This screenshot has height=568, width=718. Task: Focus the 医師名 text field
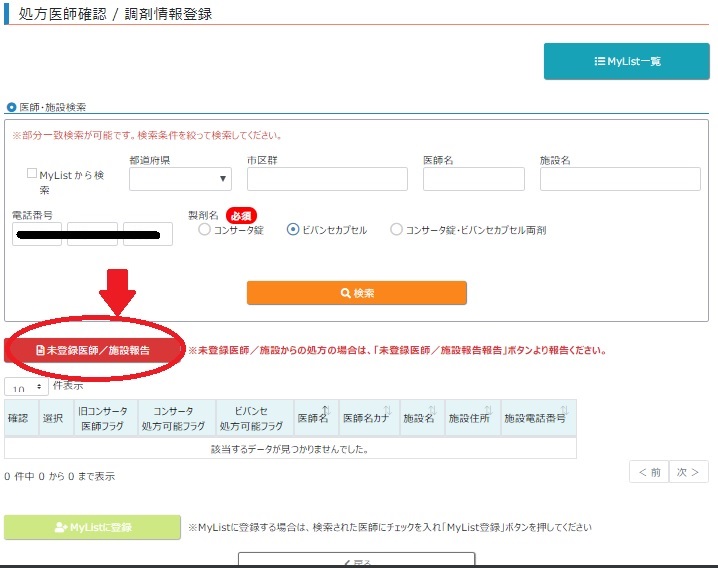coord(473,179)
